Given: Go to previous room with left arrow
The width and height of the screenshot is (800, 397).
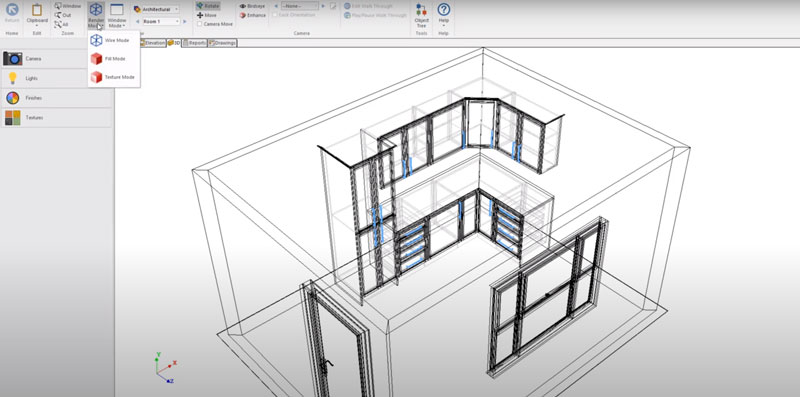Looking at the screenshot, I should tap(137, 21).
